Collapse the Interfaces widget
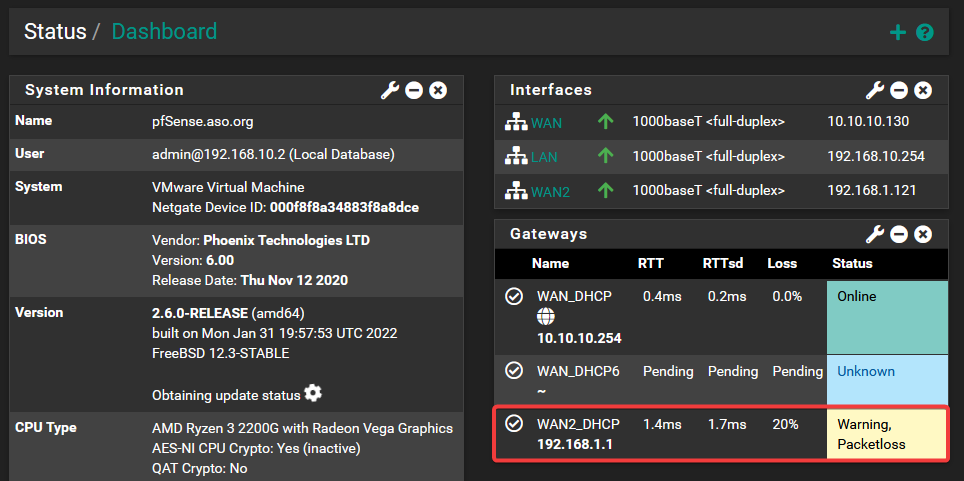The height and width of the screenshot is (481, 964). (899, 90)
